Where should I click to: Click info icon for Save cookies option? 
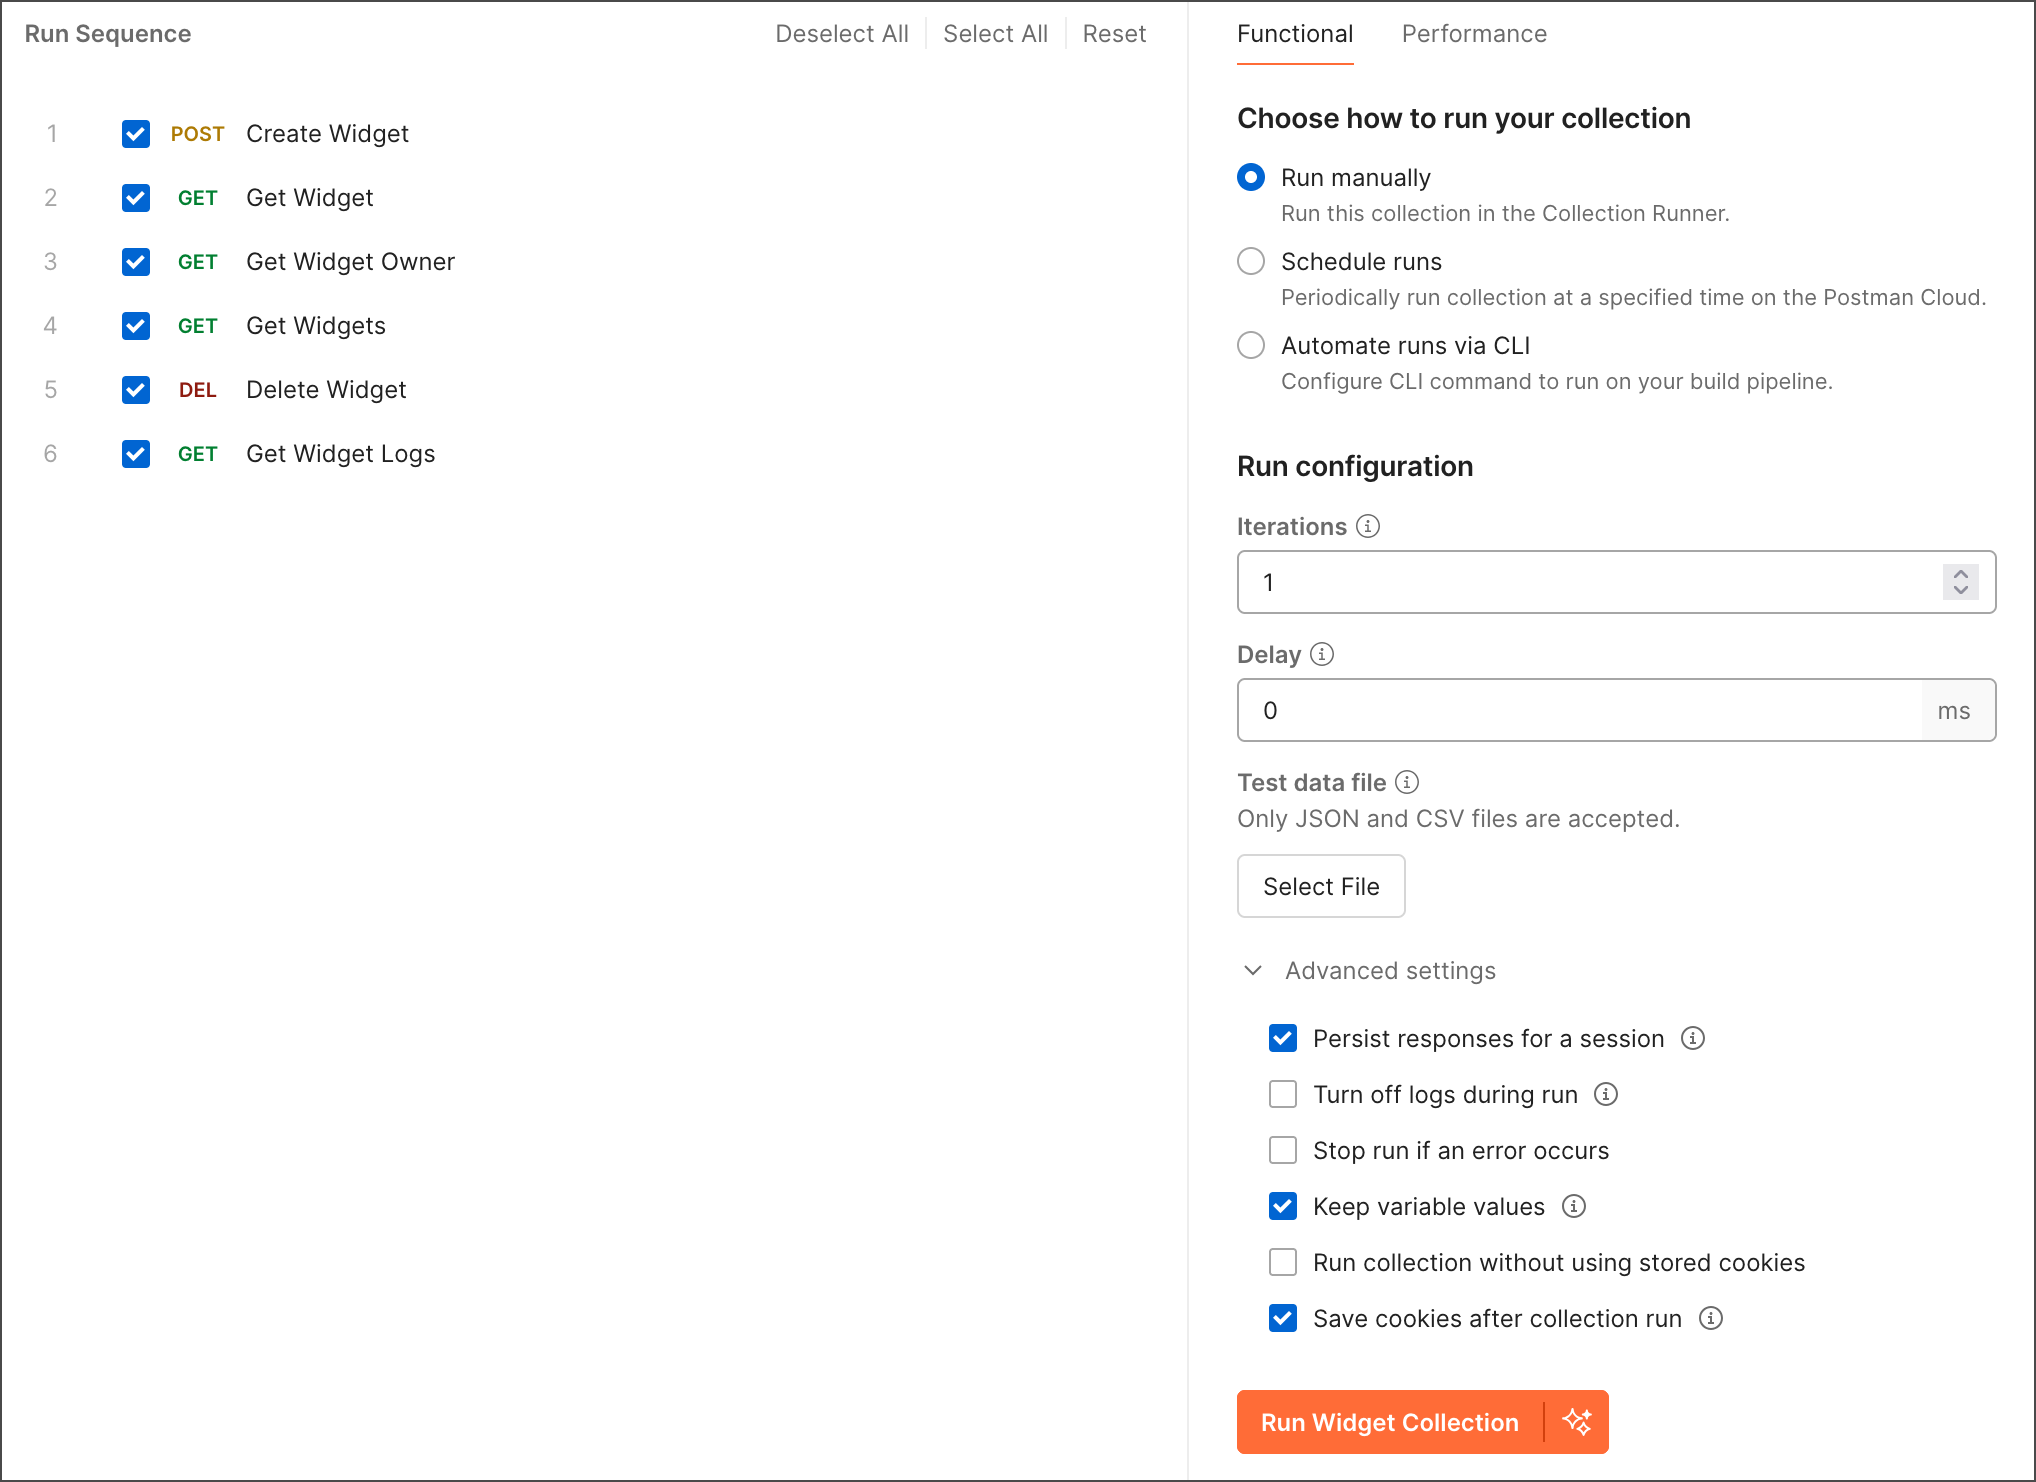(x=1711, y=1318)
